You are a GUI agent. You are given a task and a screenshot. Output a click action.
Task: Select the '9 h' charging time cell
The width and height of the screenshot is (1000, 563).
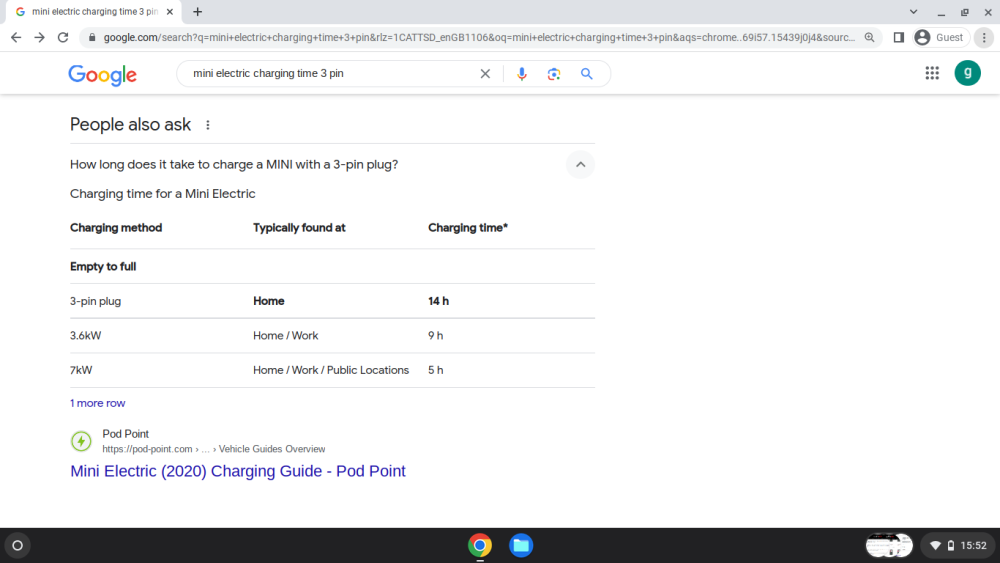pyautogui.click(x=436, y=335)
